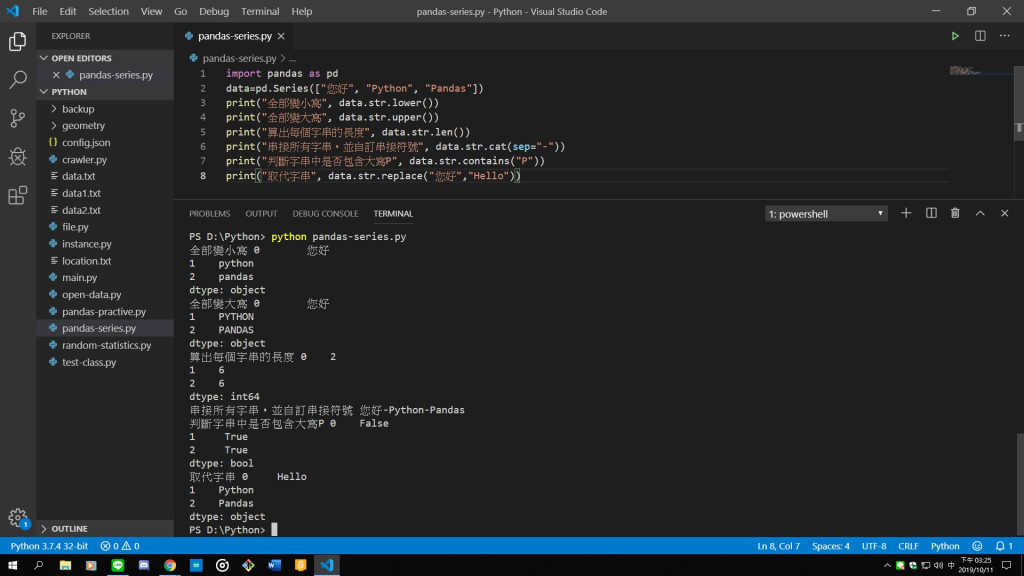
Task: Show hidden system tray icons chevron
Action: pos(887,566)
